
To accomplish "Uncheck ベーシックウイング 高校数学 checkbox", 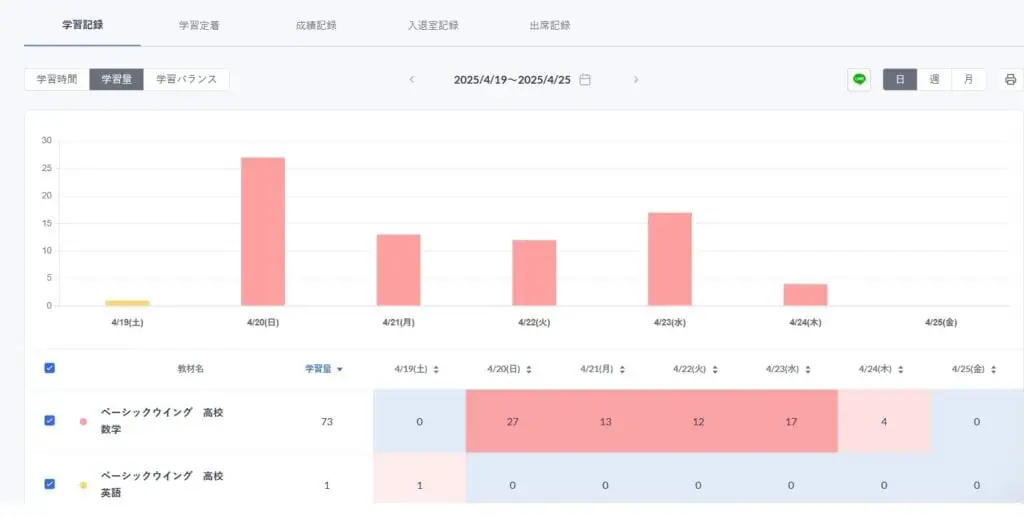I will tap(50, 421).
